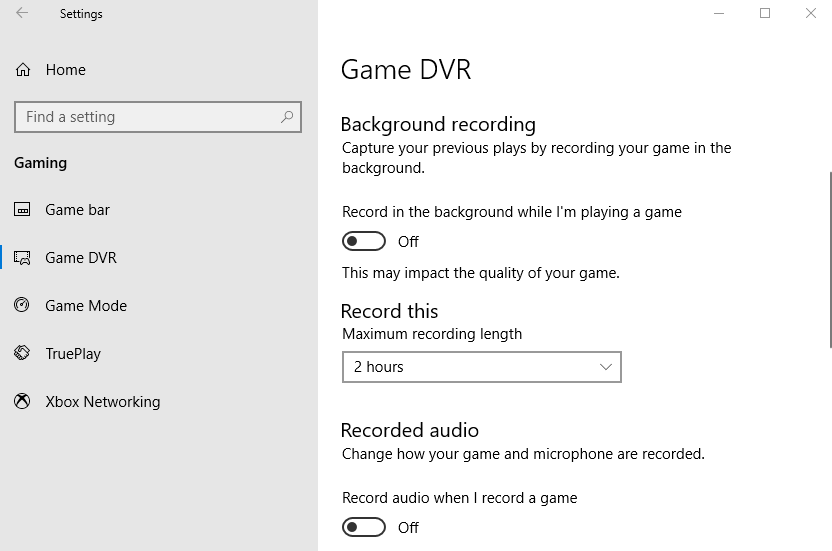This screenshot has height=551, width=832.
Task: Click the Record this heading
Action: click(389, 311)
